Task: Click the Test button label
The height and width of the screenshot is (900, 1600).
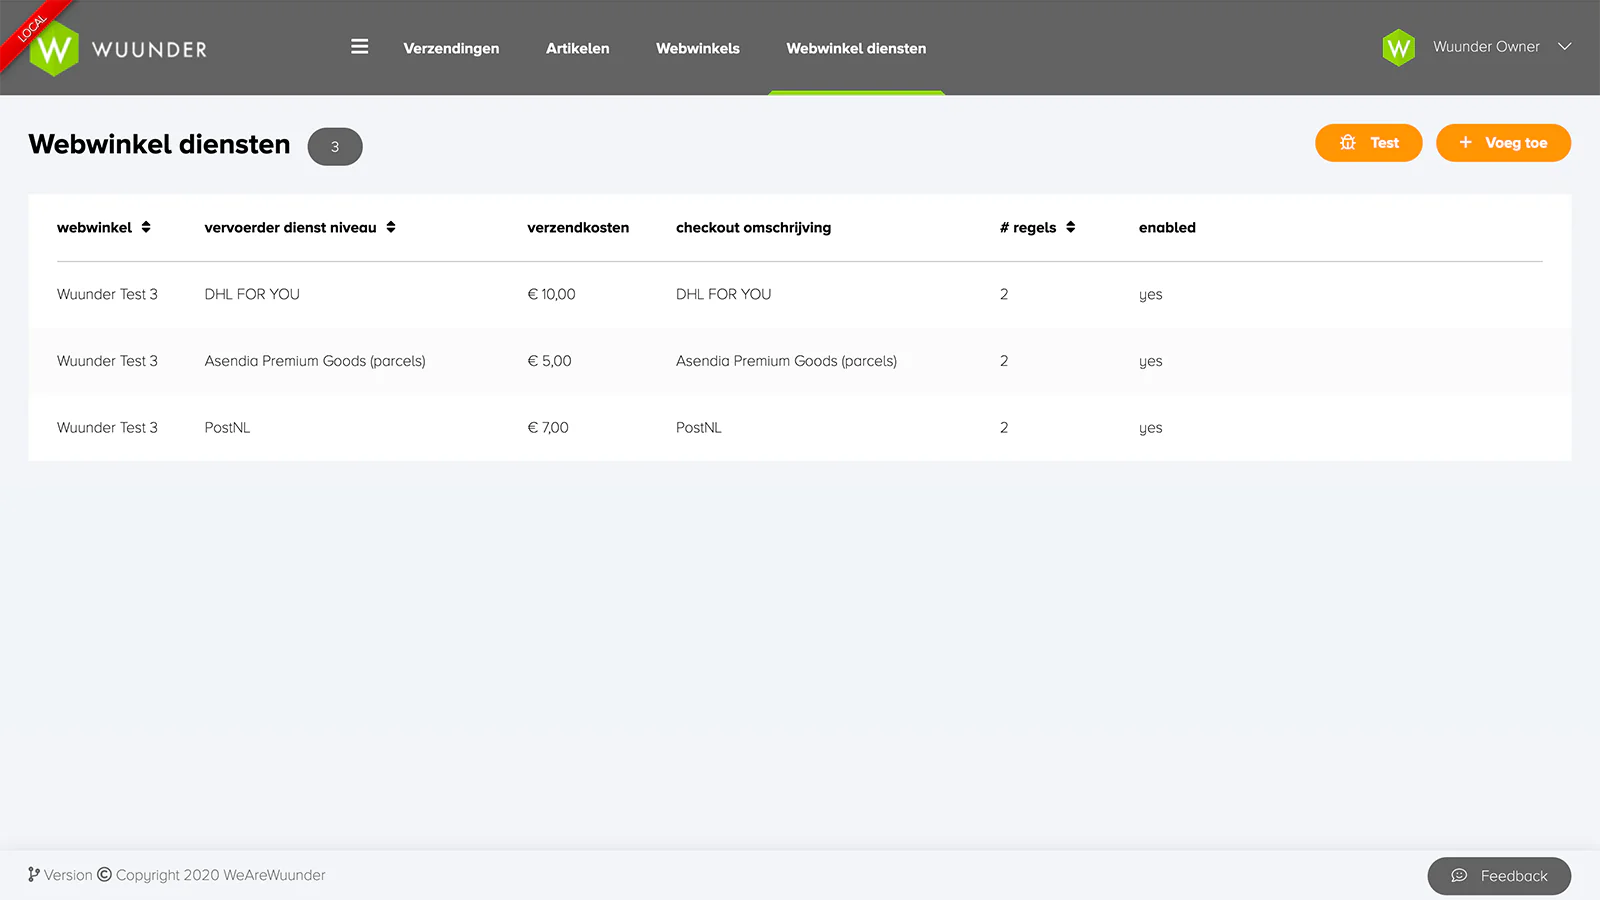Action: click(1384, 143)
